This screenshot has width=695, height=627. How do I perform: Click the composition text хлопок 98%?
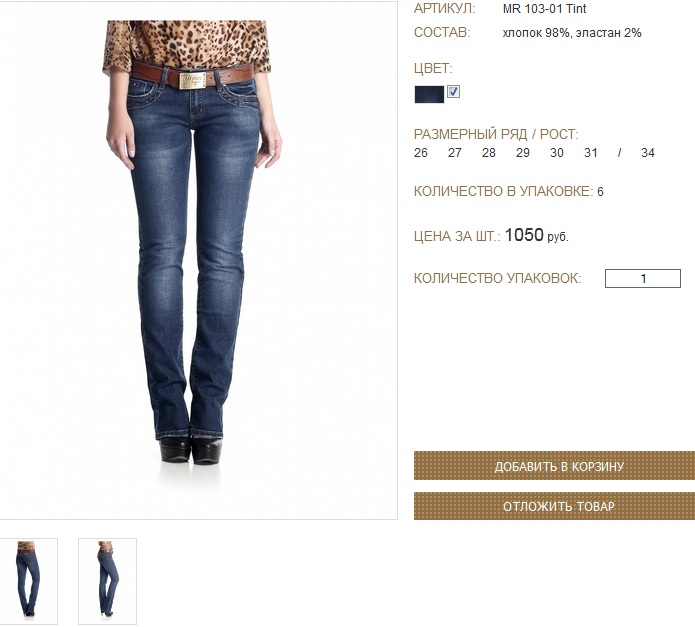[x=536, y=33]
